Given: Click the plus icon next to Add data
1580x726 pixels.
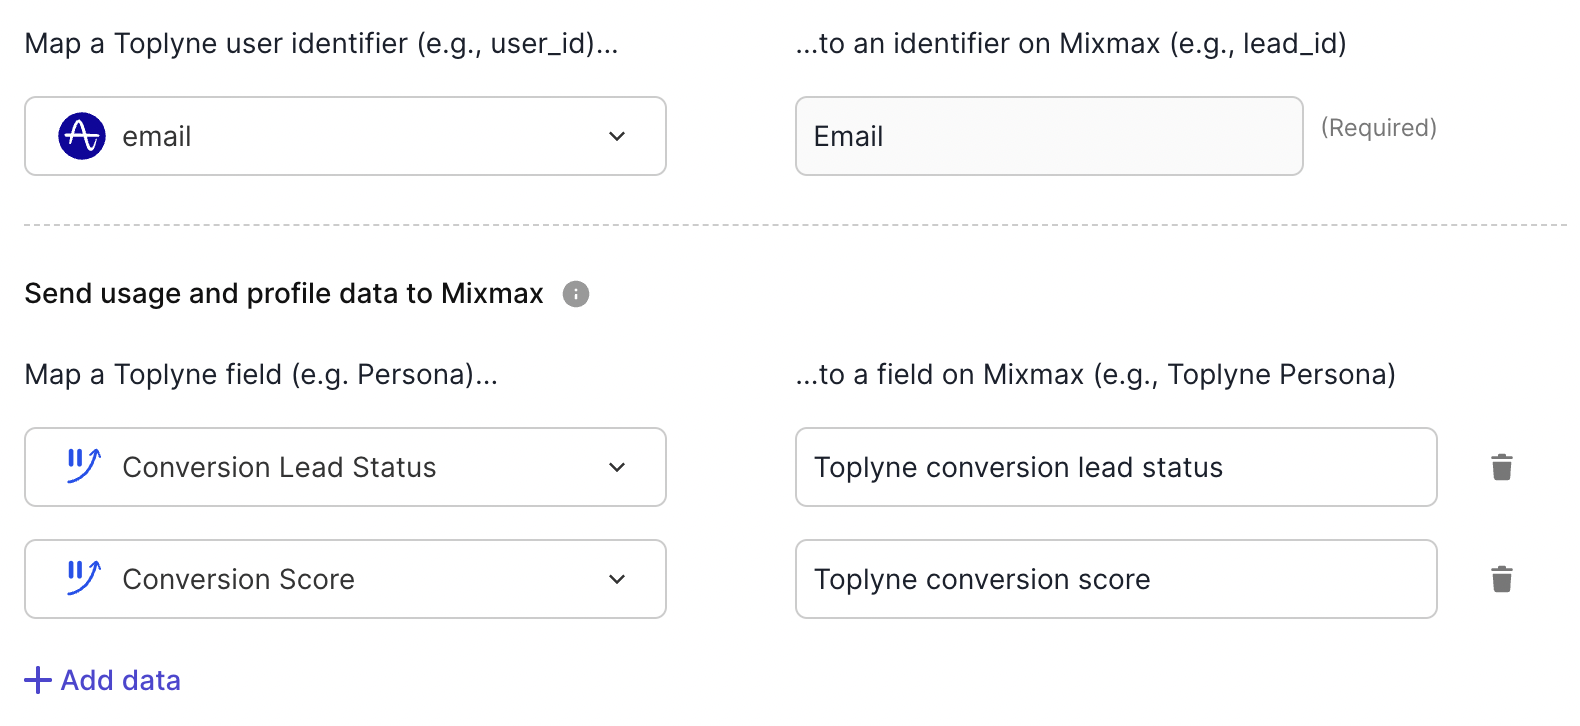Looking at the screenshot, I should [38, 680].
